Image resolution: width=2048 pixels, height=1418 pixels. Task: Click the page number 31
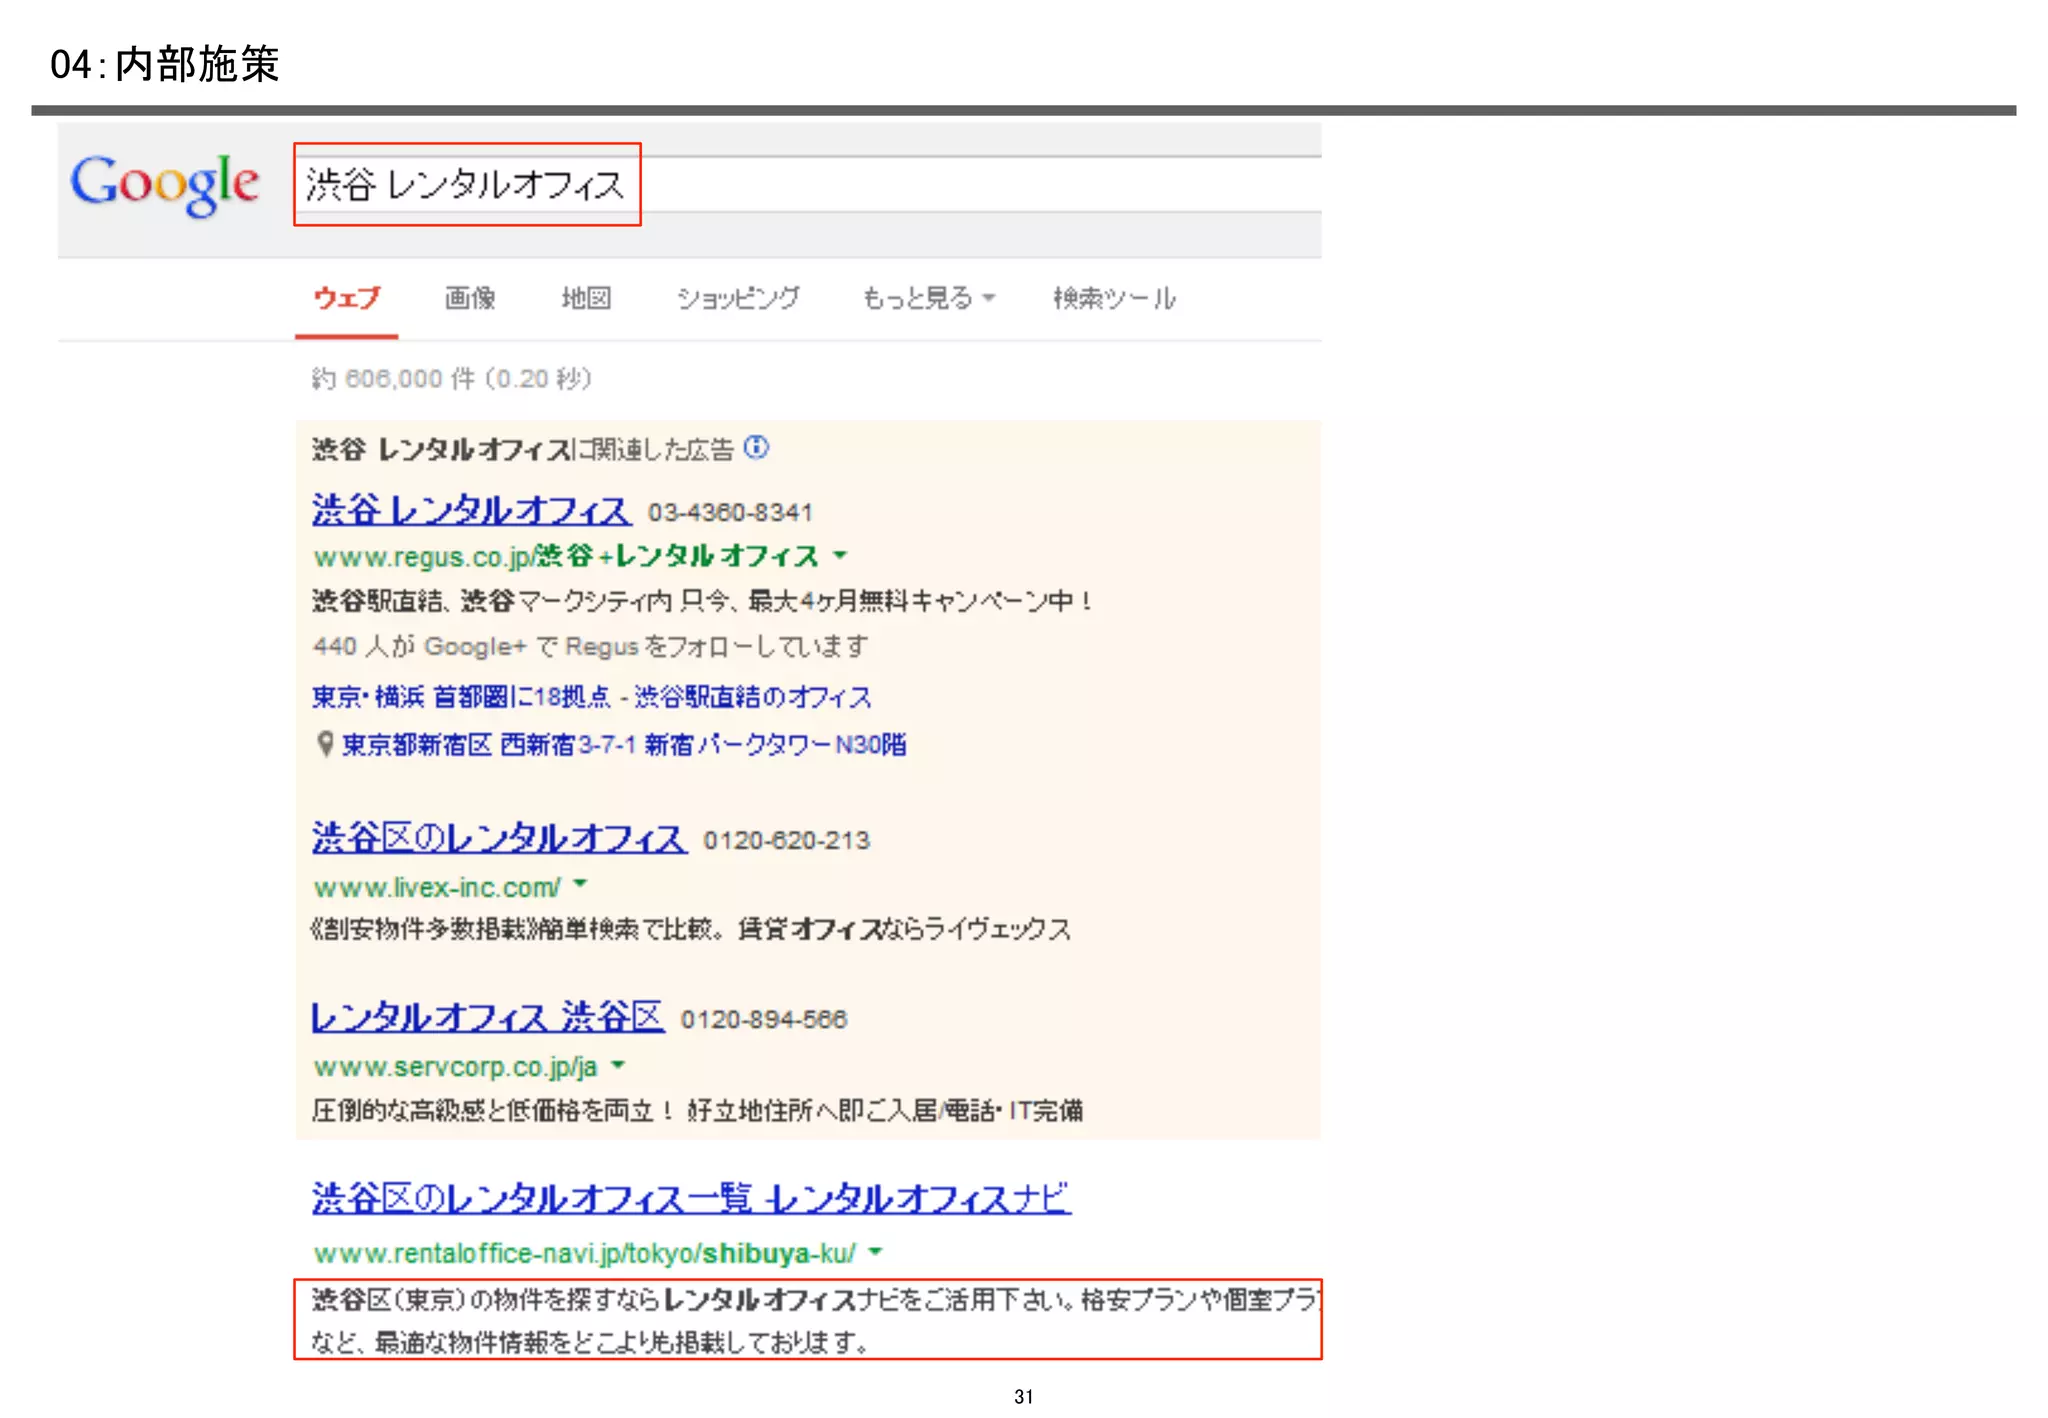coord(1023,1396)
